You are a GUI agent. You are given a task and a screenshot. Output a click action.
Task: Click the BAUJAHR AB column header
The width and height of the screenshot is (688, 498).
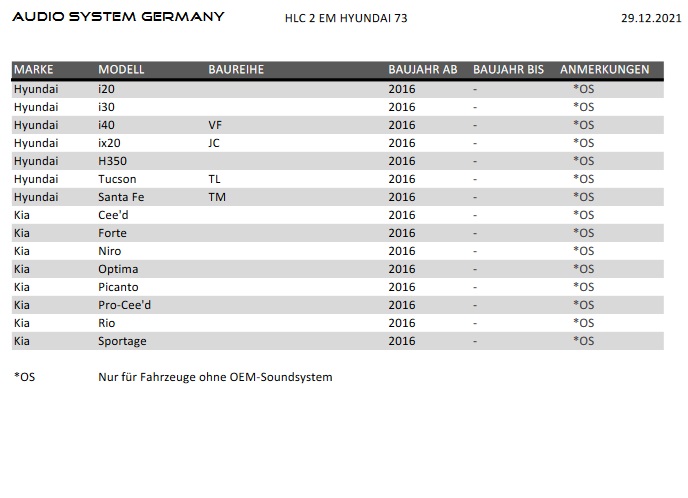click(x=423, y=70)
